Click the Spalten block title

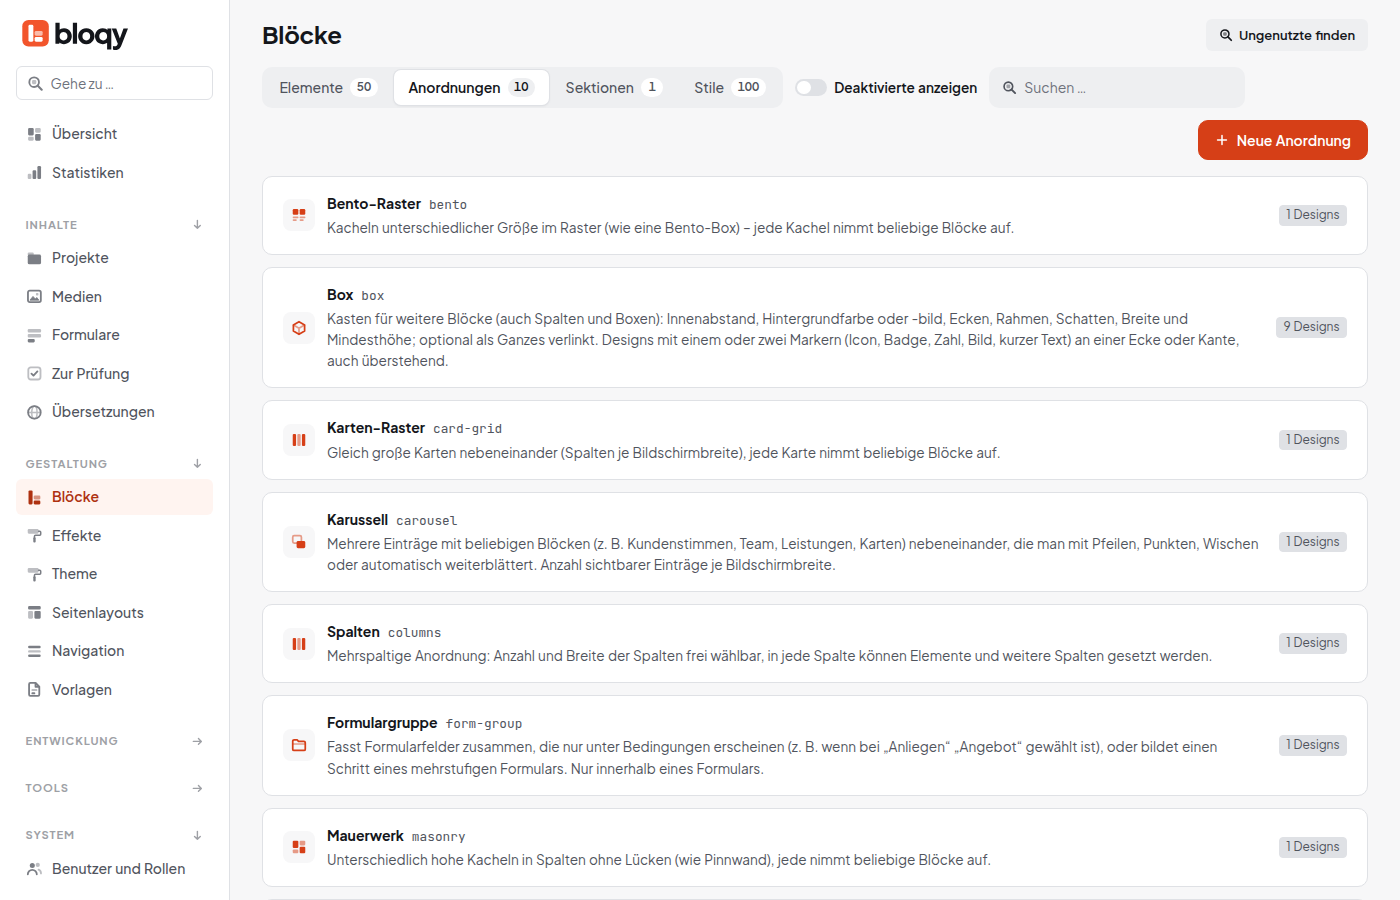pyautogui.click(x=353, y=632)
